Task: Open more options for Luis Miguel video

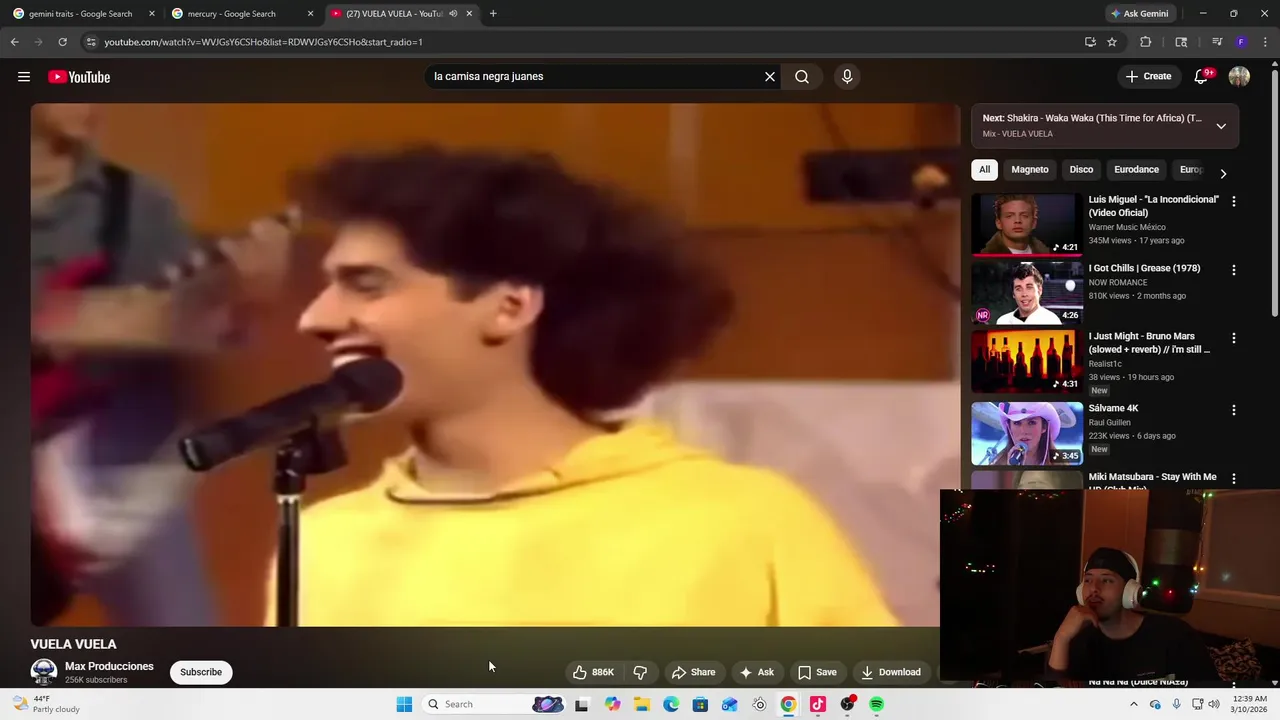Action: click(x=1233, y=201)
